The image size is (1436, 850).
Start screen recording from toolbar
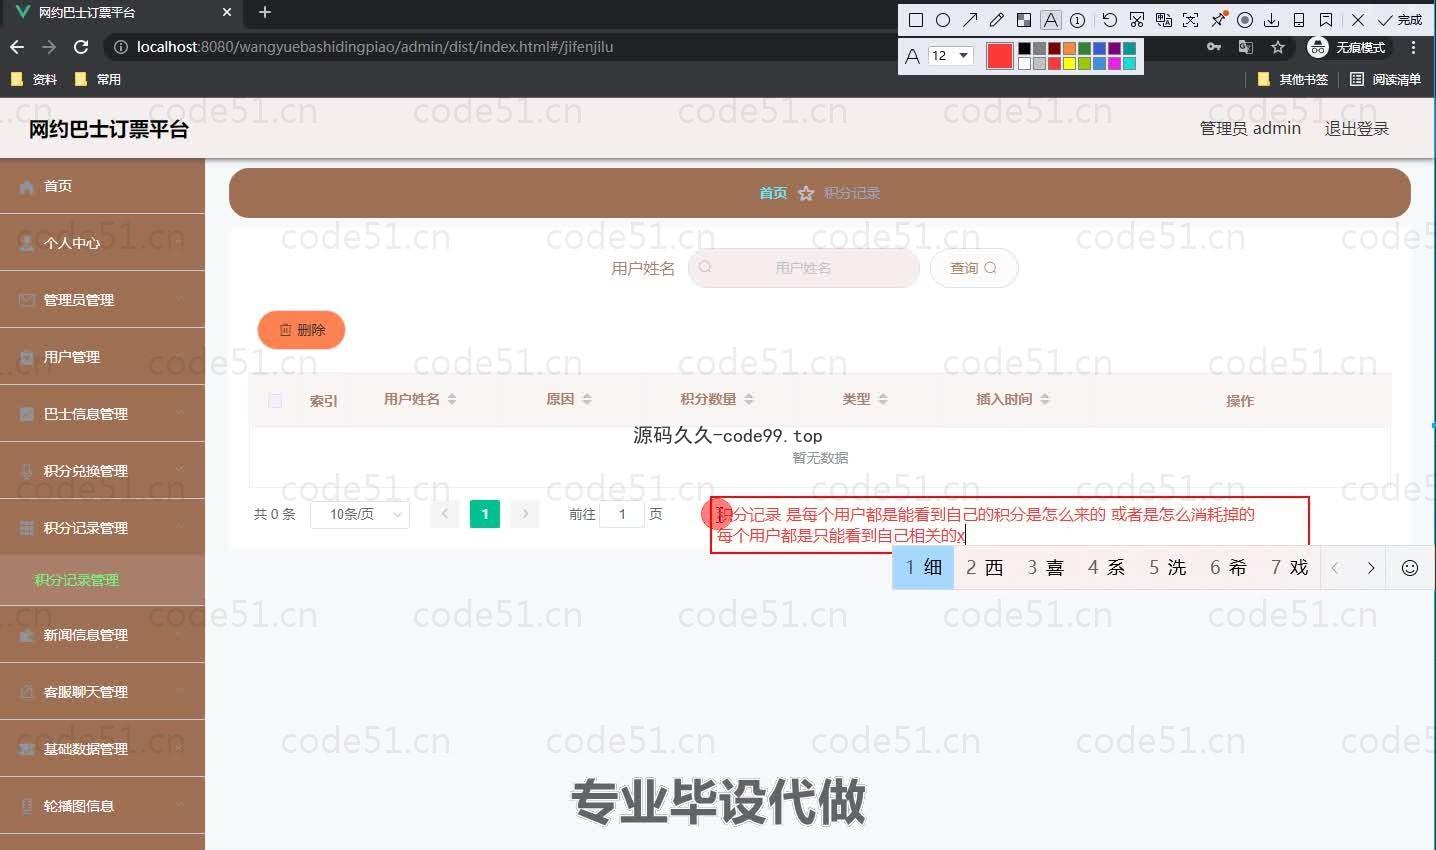pyautogui.click(x=1245, y=20)
